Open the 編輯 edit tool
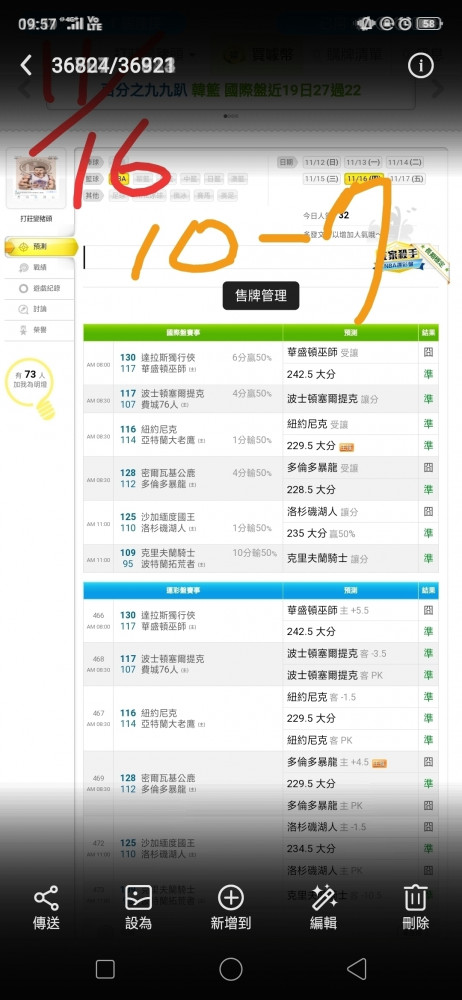The image size is (462, 1000). pyautogui.click(x=323, y=908)
